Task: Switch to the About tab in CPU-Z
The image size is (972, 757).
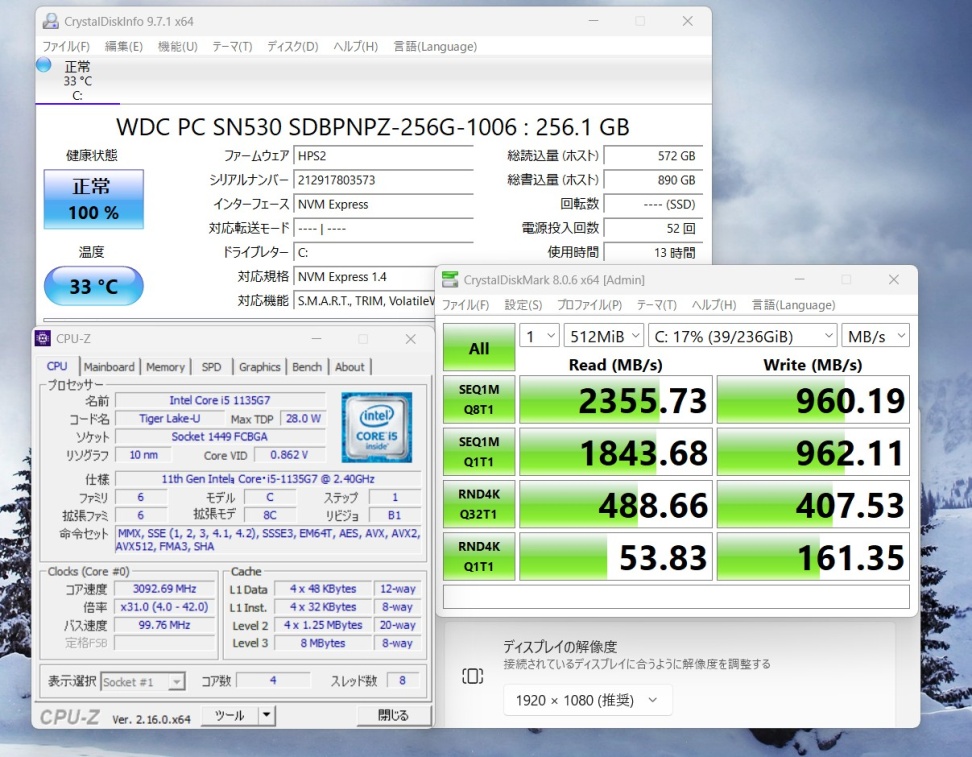Action: [350, 367]
